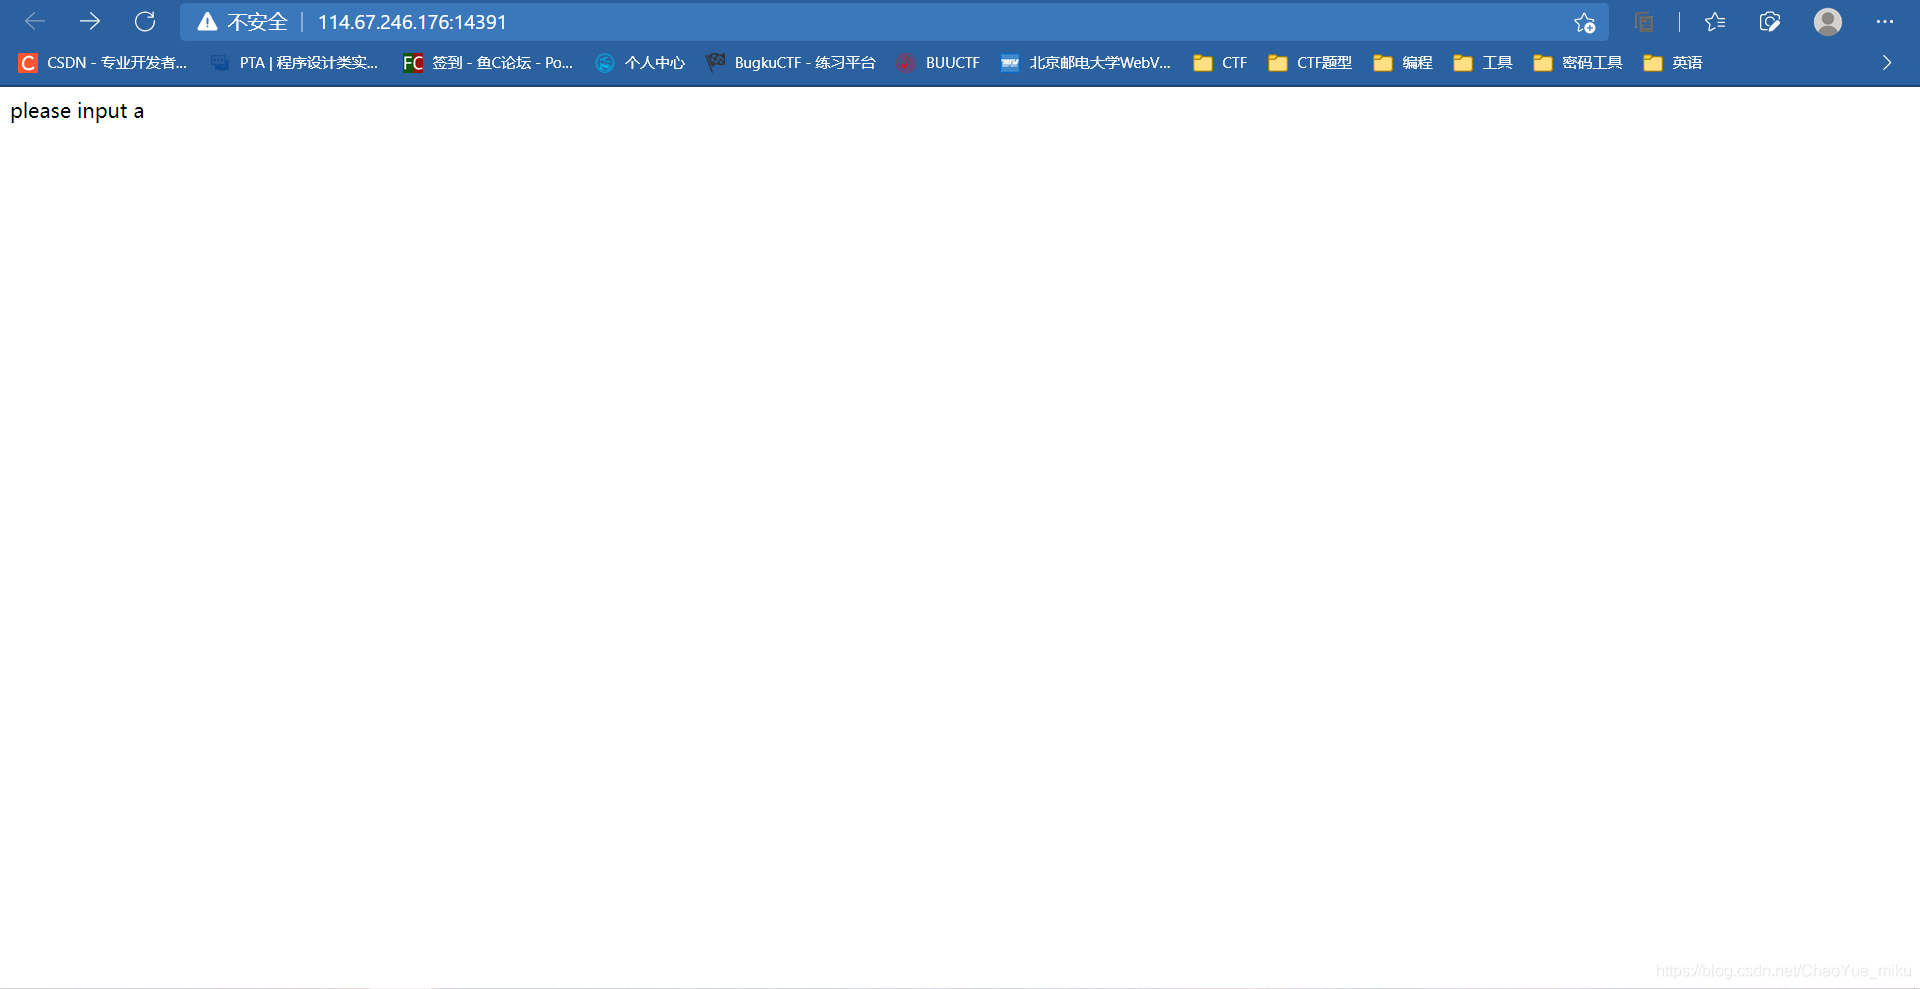Open the 个人中心 bookmark
The height and width of the screenshot is (989, 1920).
640,62
